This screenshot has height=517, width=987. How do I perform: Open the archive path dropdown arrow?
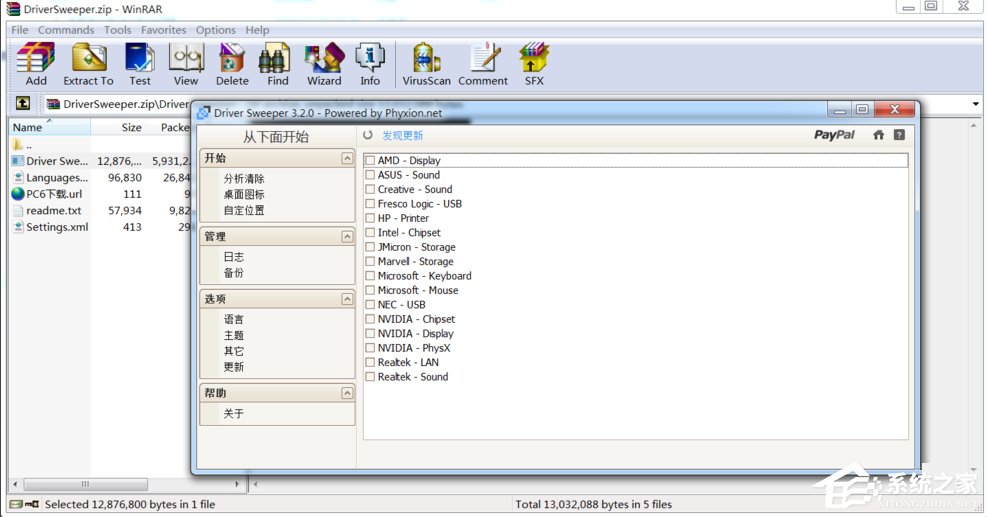[975, 104]
